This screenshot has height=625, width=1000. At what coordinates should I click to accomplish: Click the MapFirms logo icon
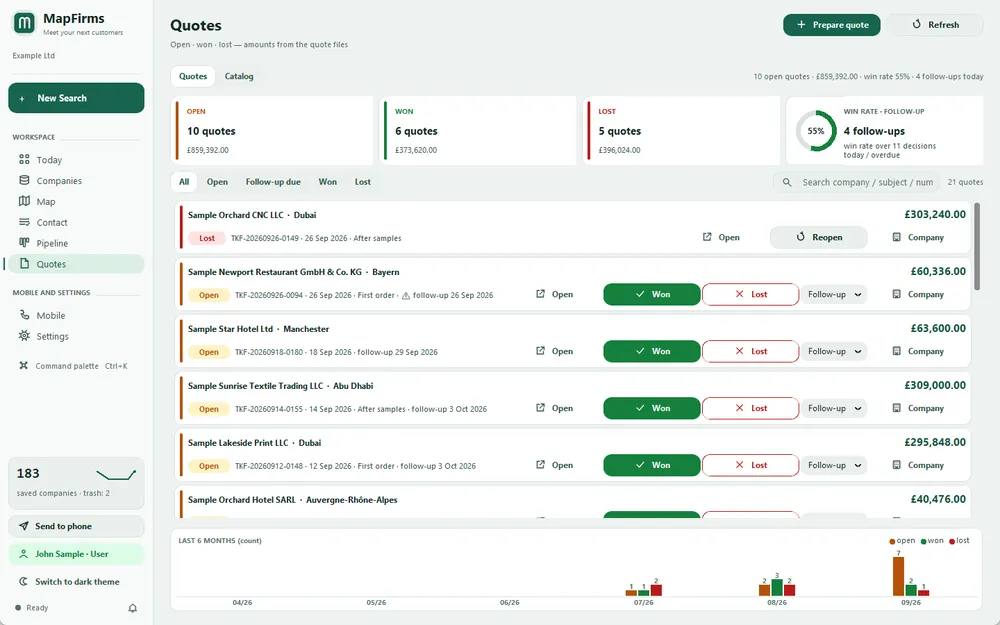click(x=24, y=24)
